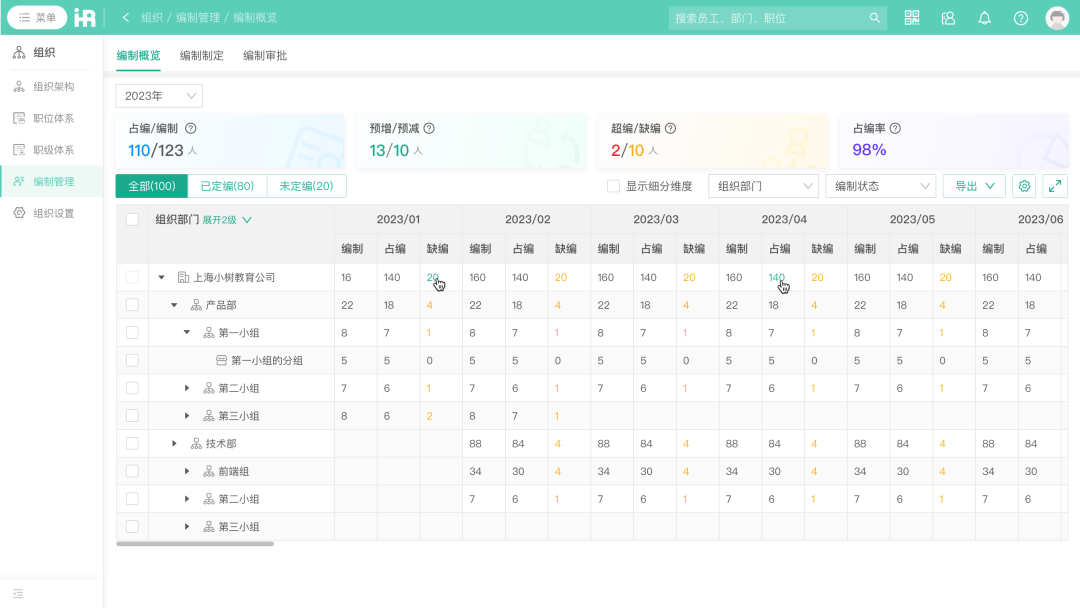Collapse the 上海小树教育公司 tree node
The image size is (1080, 608).
[x=161, y=277]
